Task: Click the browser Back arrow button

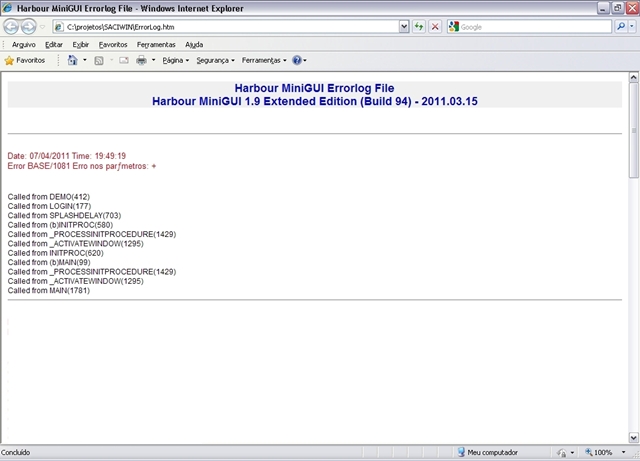Action: coord(11,27)
